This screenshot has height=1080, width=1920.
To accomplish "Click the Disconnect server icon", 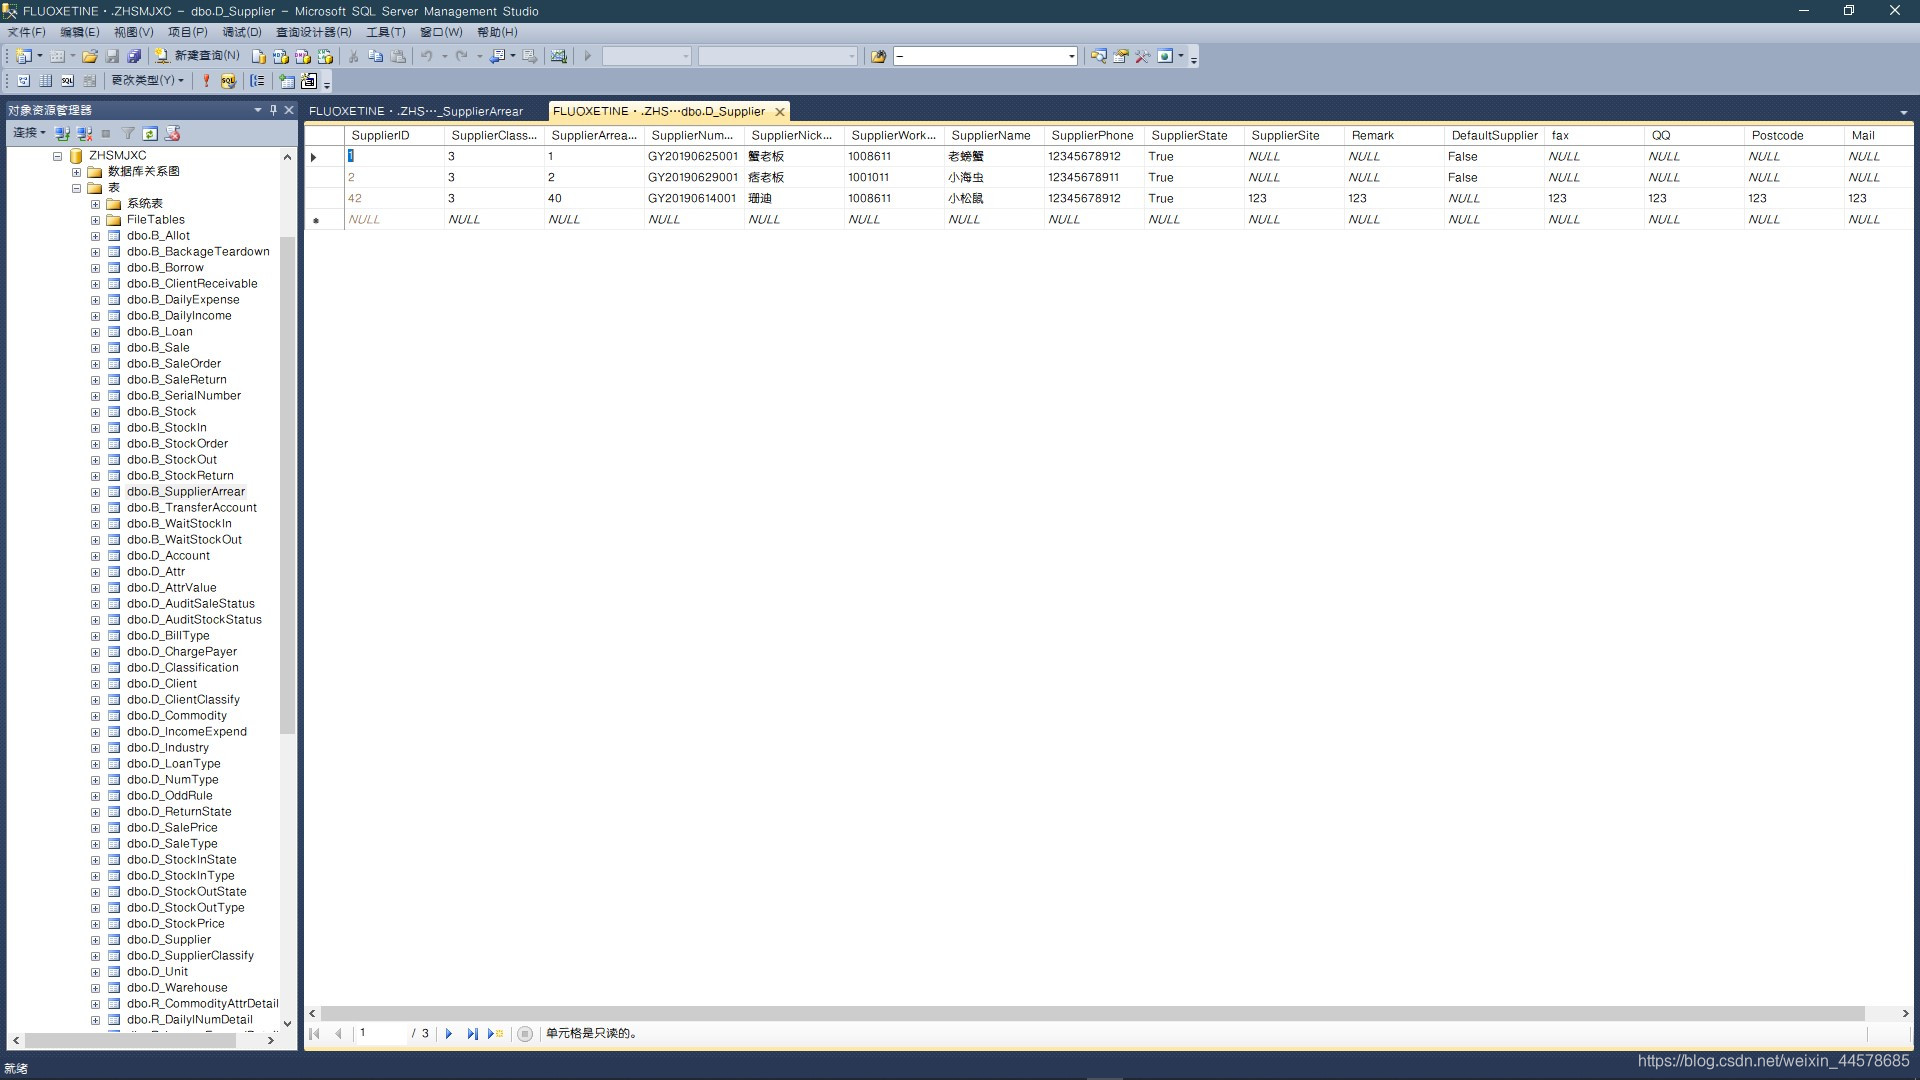I will point(84,133).
